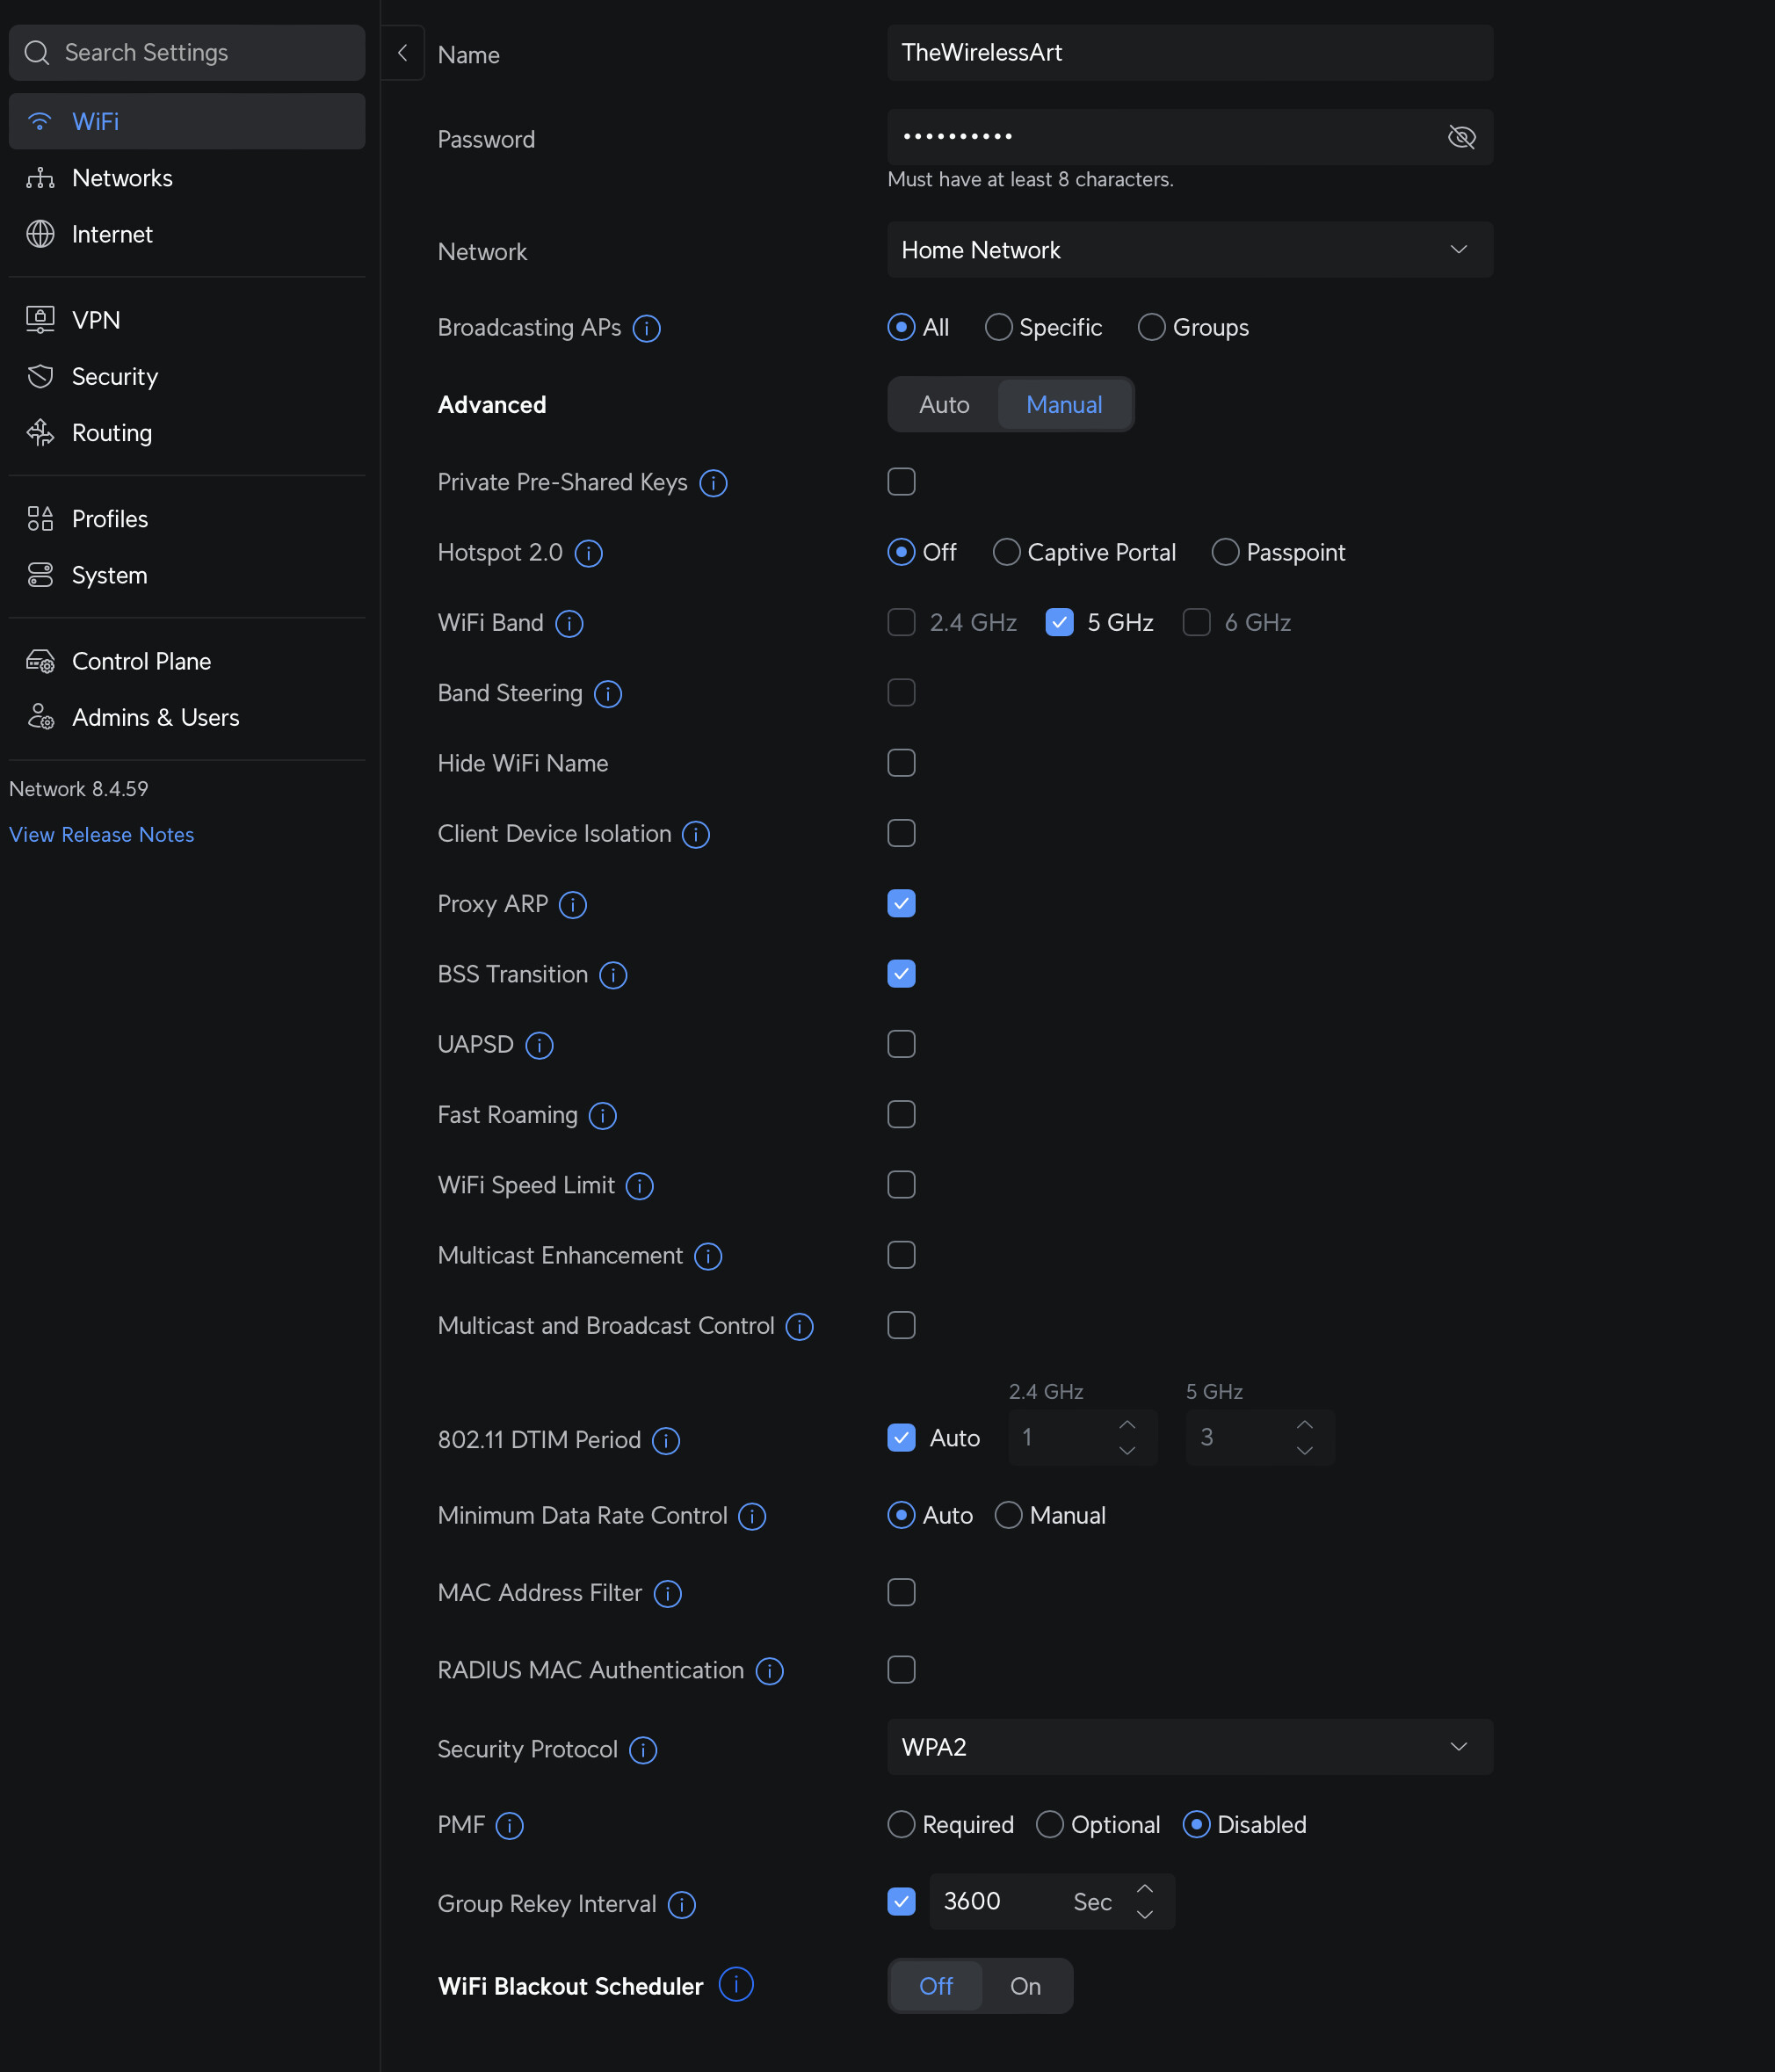
Task: Reveal password with the eye icon
Action: pyautogui.click(x=1461, y=137)
